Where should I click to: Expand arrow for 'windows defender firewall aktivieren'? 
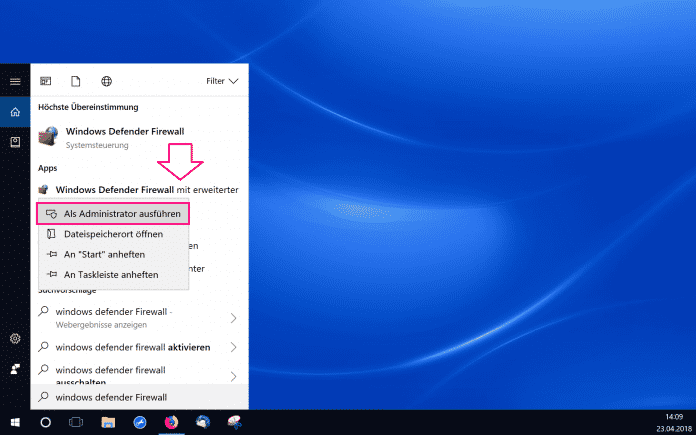coord(233,347)
